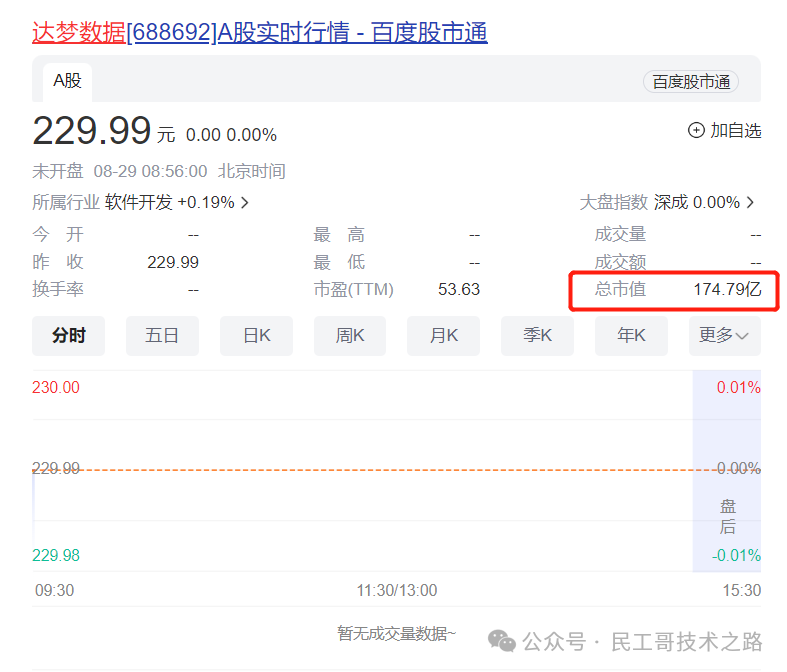Click the 昨收 value 229.99
The width and height of the screenshot is (787, 672).
[173, 262]
